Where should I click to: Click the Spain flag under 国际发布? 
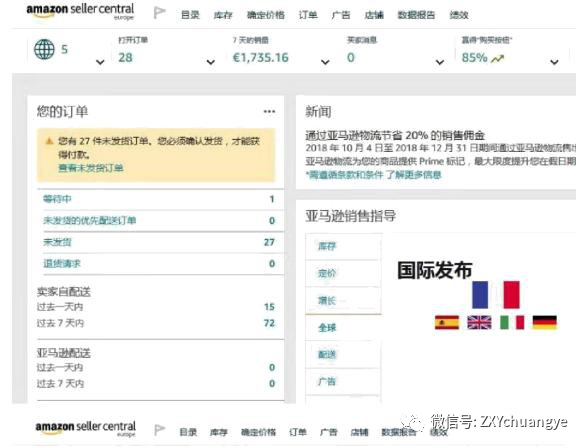447,322
